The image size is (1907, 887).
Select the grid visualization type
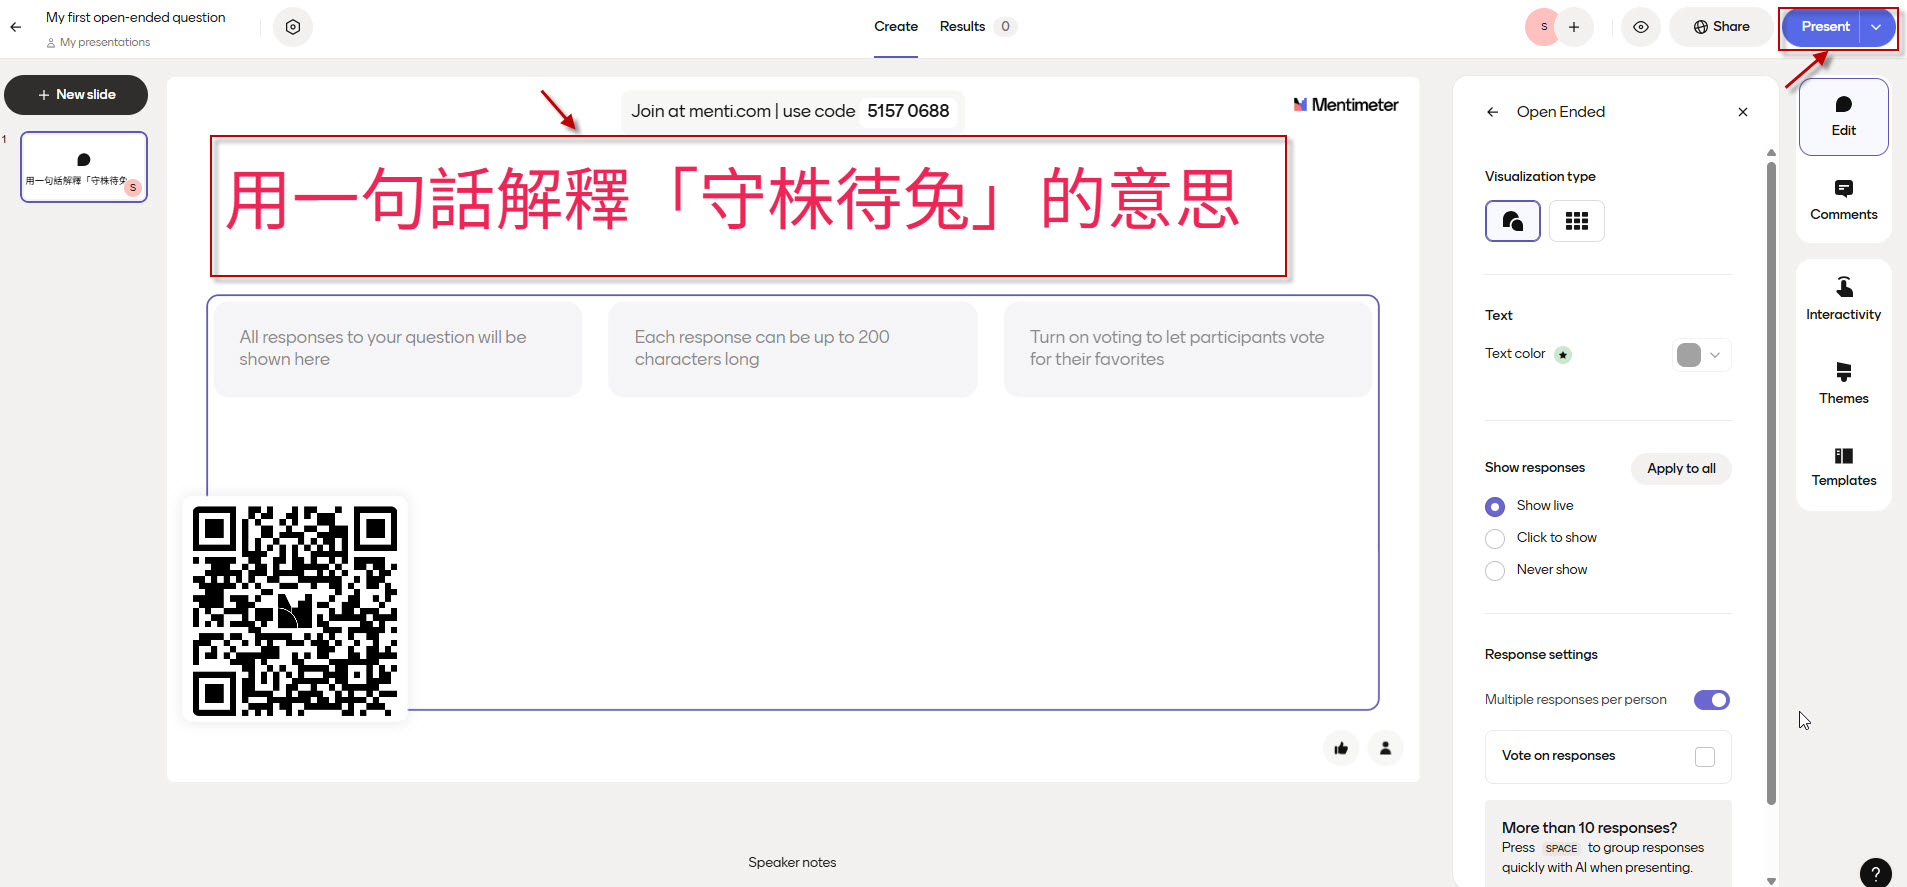point(1576,221)
